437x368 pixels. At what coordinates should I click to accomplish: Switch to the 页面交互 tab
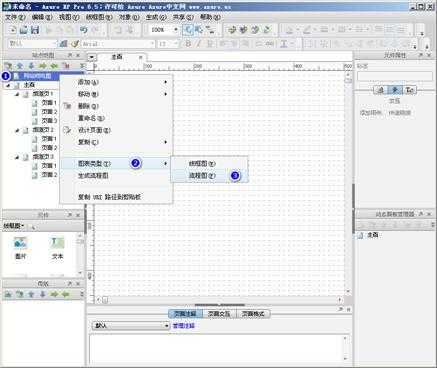click(219, 314)
